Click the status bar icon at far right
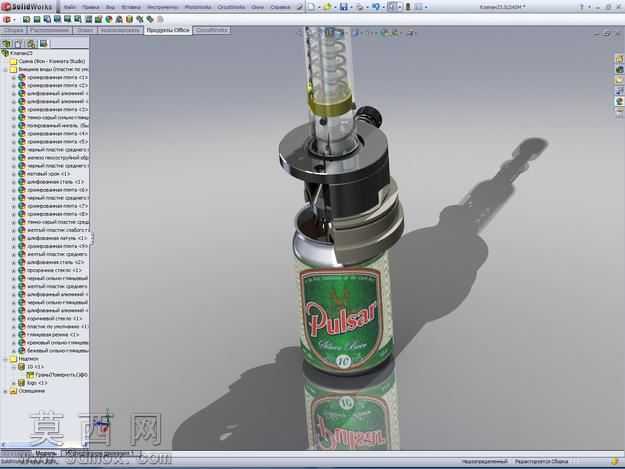The image size is (625, 469). 615,461
